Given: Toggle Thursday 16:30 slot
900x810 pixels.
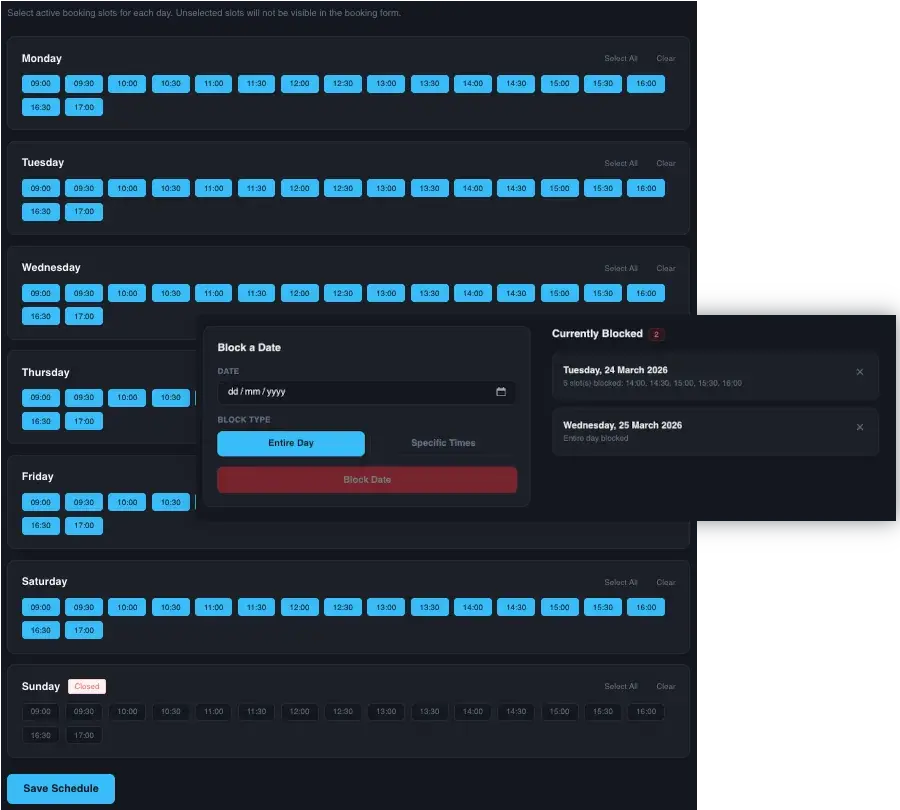Looking at the screenshot, I should pyautogui.click(x=41, y=421).
